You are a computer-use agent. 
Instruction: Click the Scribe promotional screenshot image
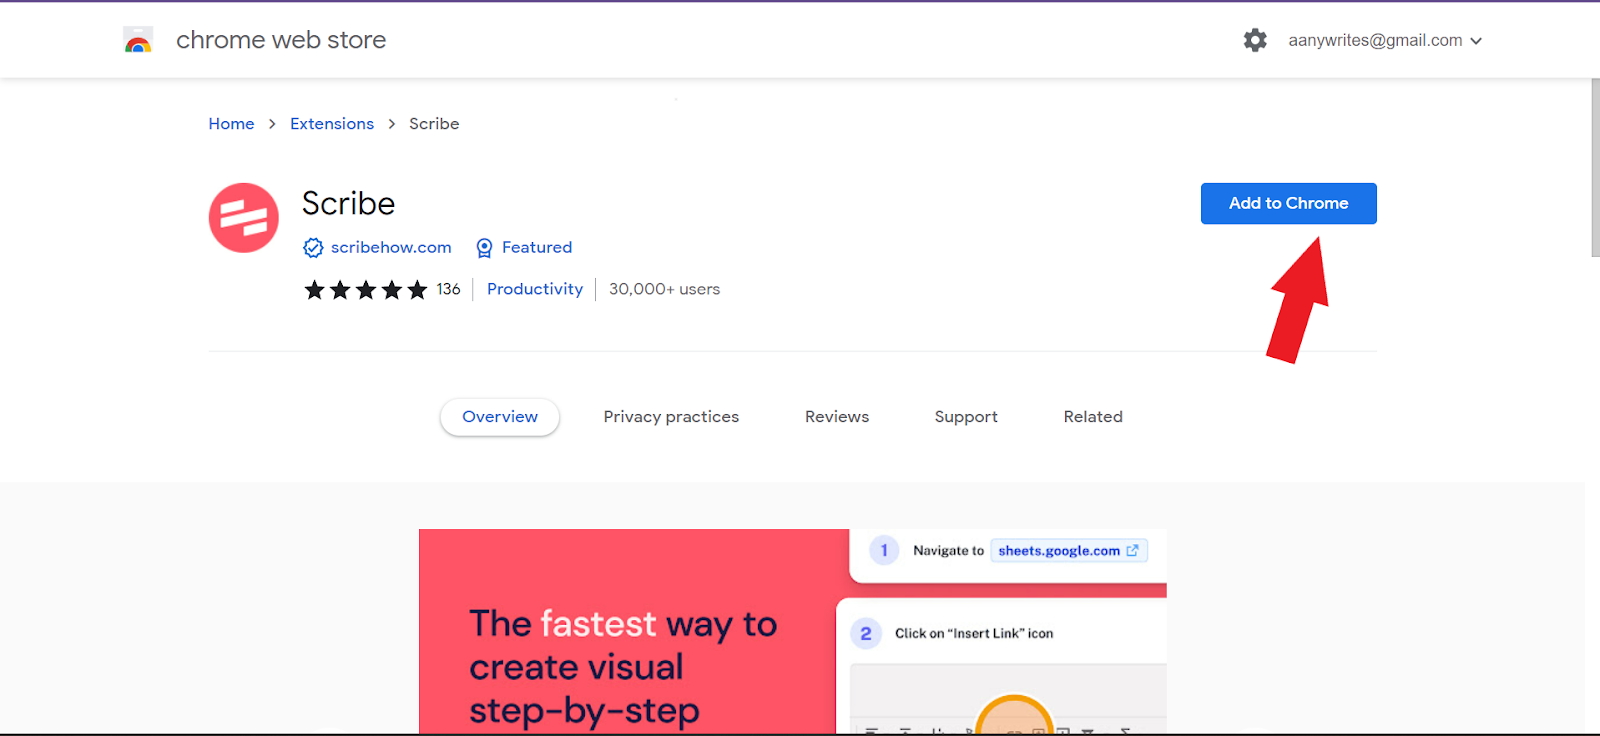pos(793,631)
